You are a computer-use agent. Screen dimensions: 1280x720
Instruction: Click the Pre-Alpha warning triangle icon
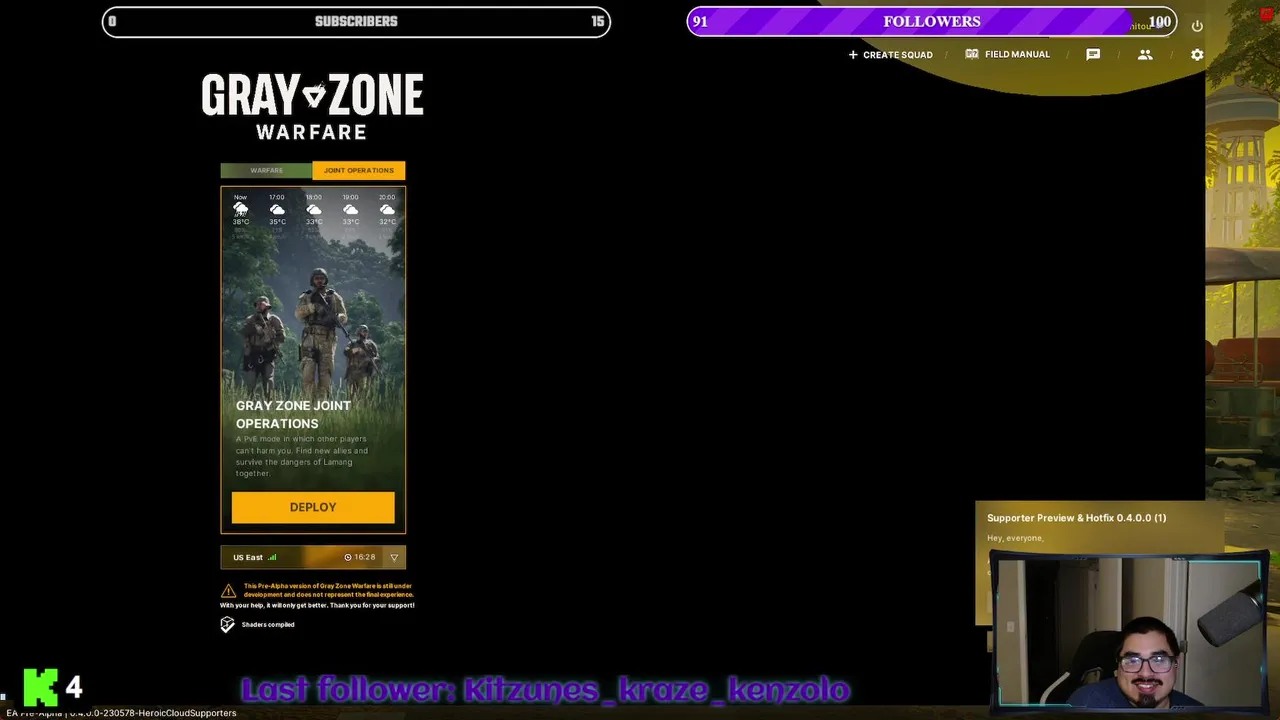click(228, 591)
